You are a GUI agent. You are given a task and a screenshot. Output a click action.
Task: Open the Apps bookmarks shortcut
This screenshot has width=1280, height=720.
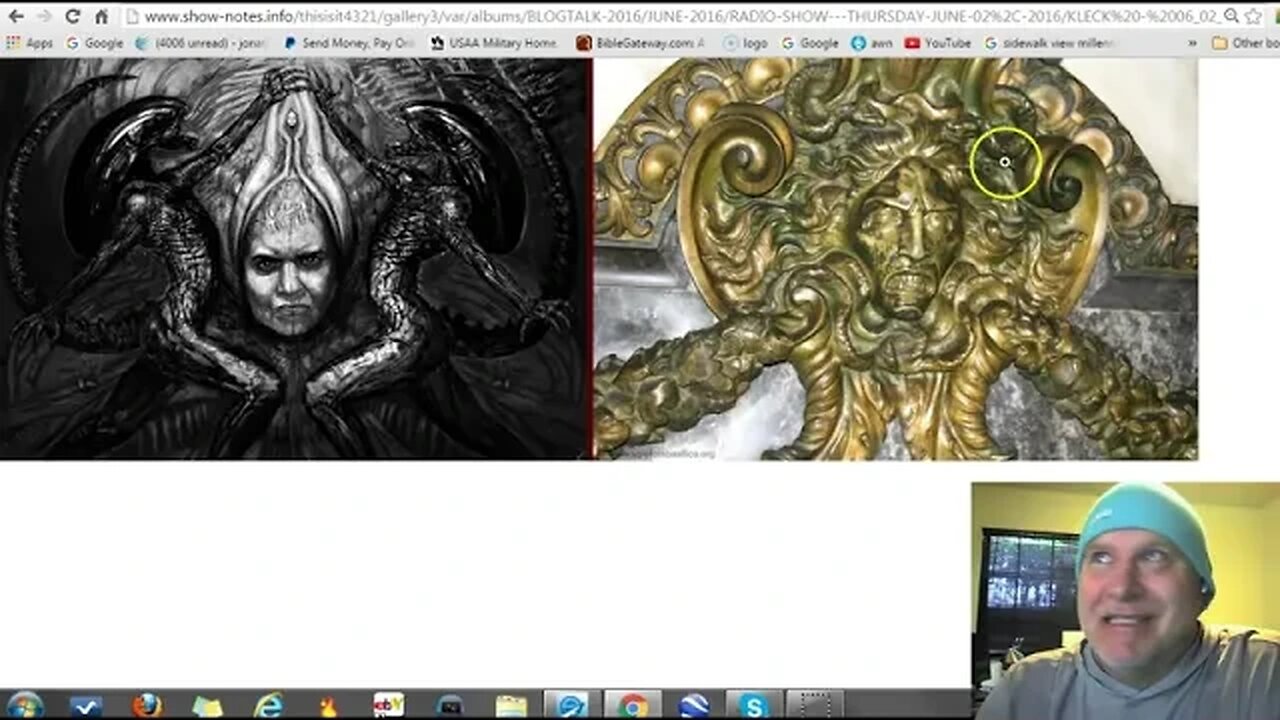29,43
